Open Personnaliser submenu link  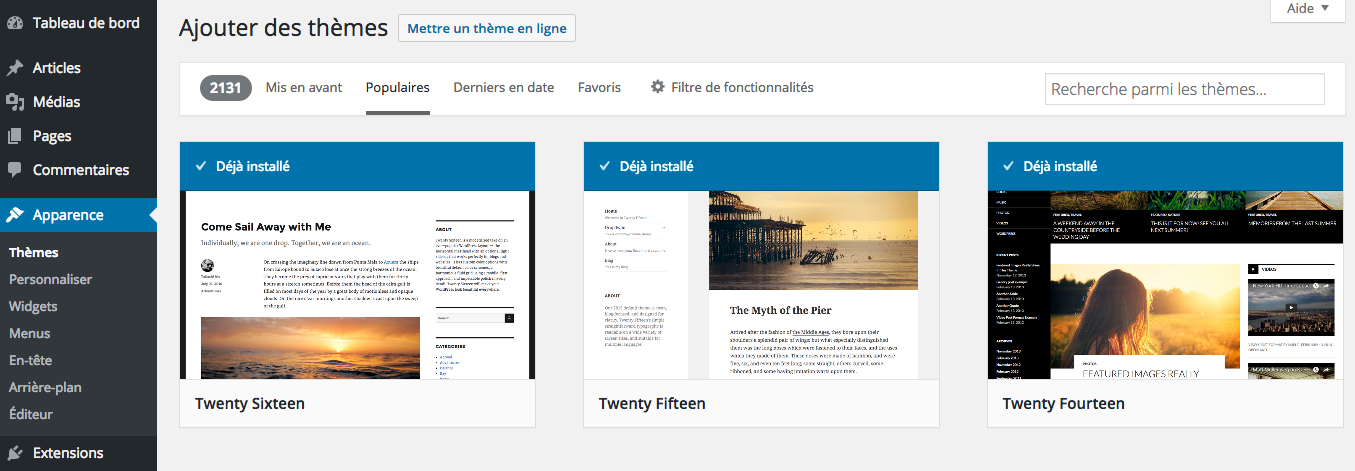pyautogui.click(x=50, y=280)
